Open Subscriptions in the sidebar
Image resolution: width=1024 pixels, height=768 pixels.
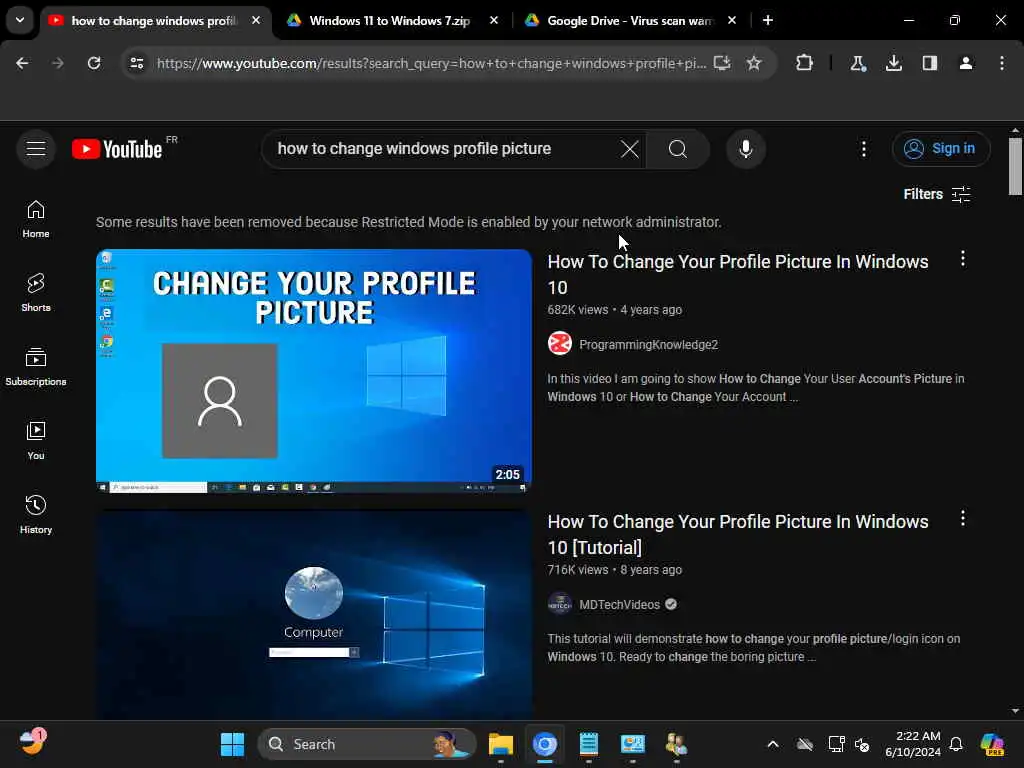[36, 367]
